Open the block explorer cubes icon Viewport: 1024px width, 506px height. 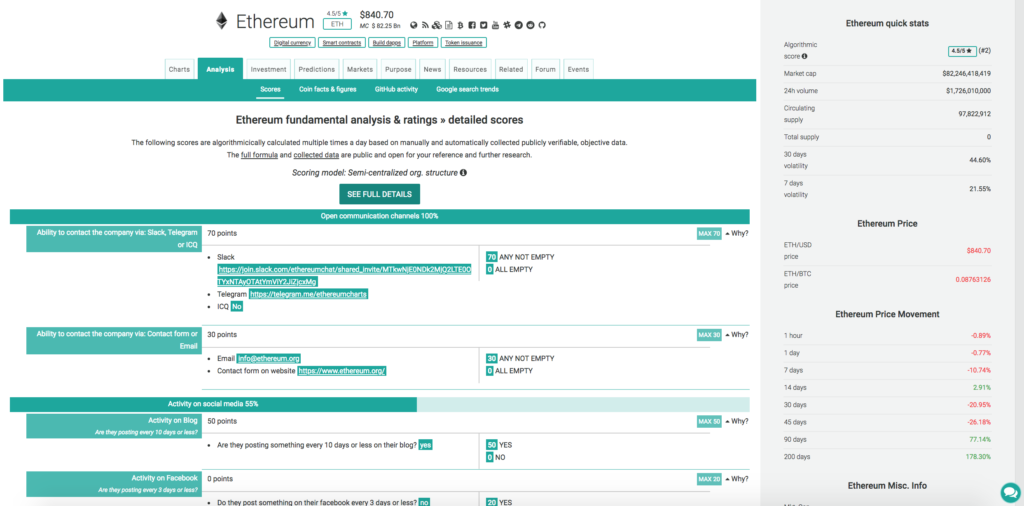pos(437,25)
